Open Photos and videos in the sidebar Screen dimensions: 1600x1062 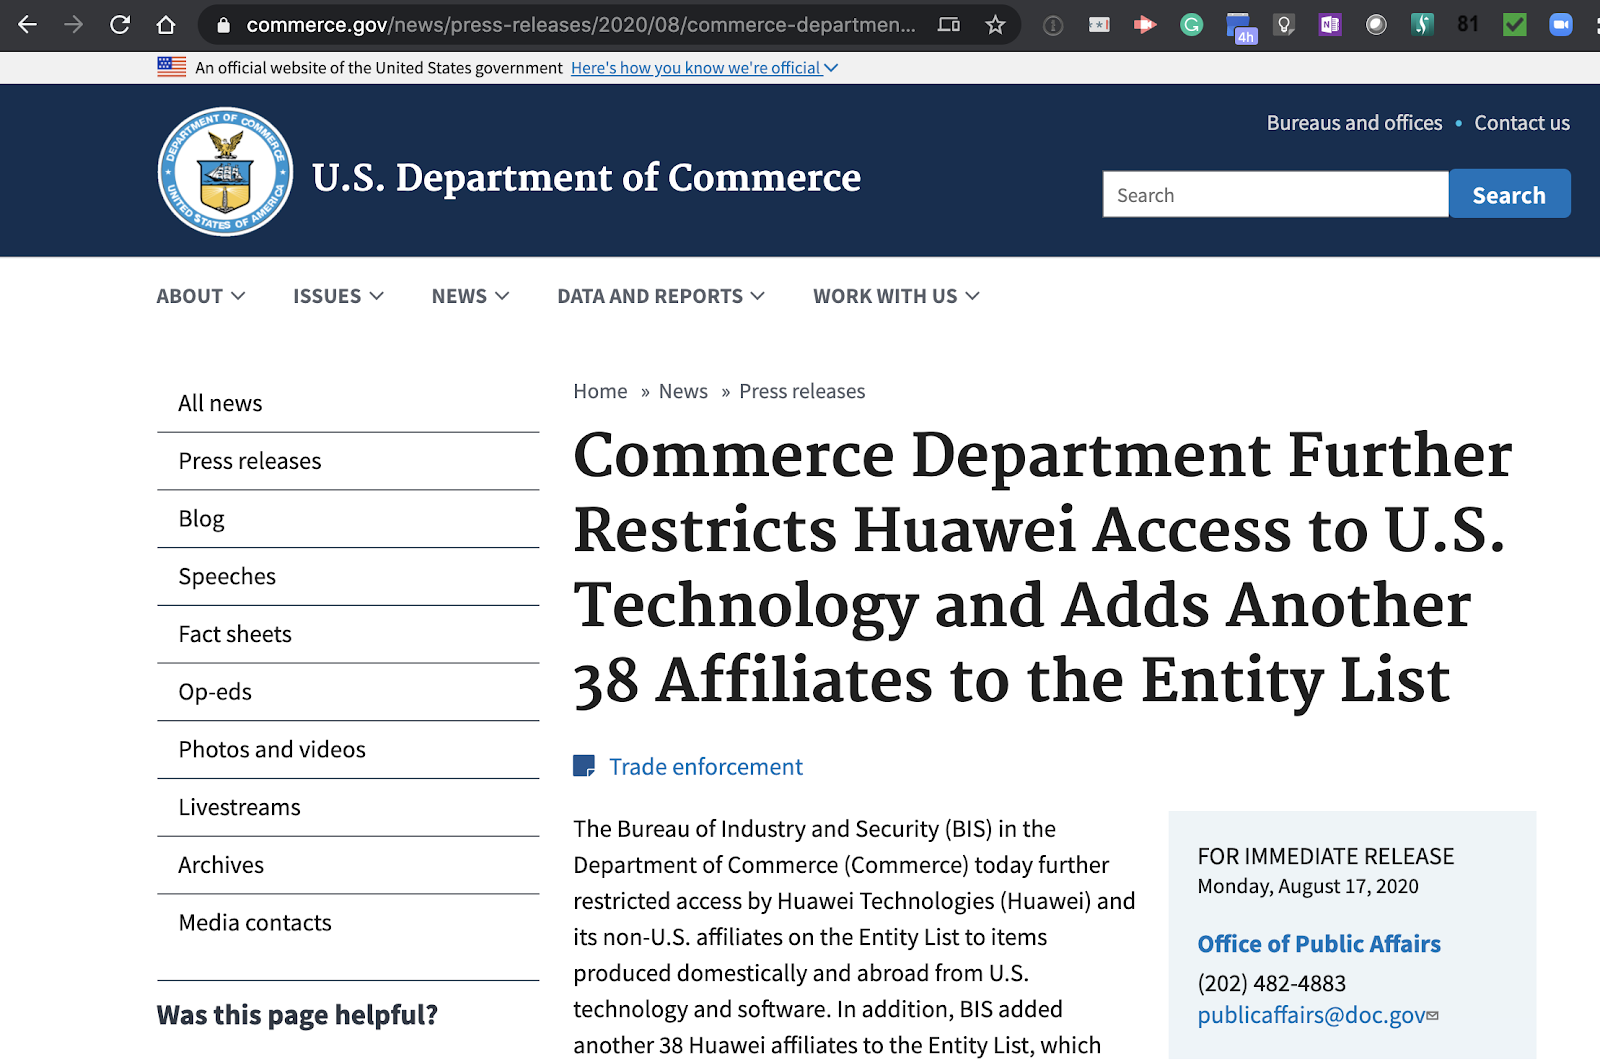pyautogui.click(x=348, y=750)
